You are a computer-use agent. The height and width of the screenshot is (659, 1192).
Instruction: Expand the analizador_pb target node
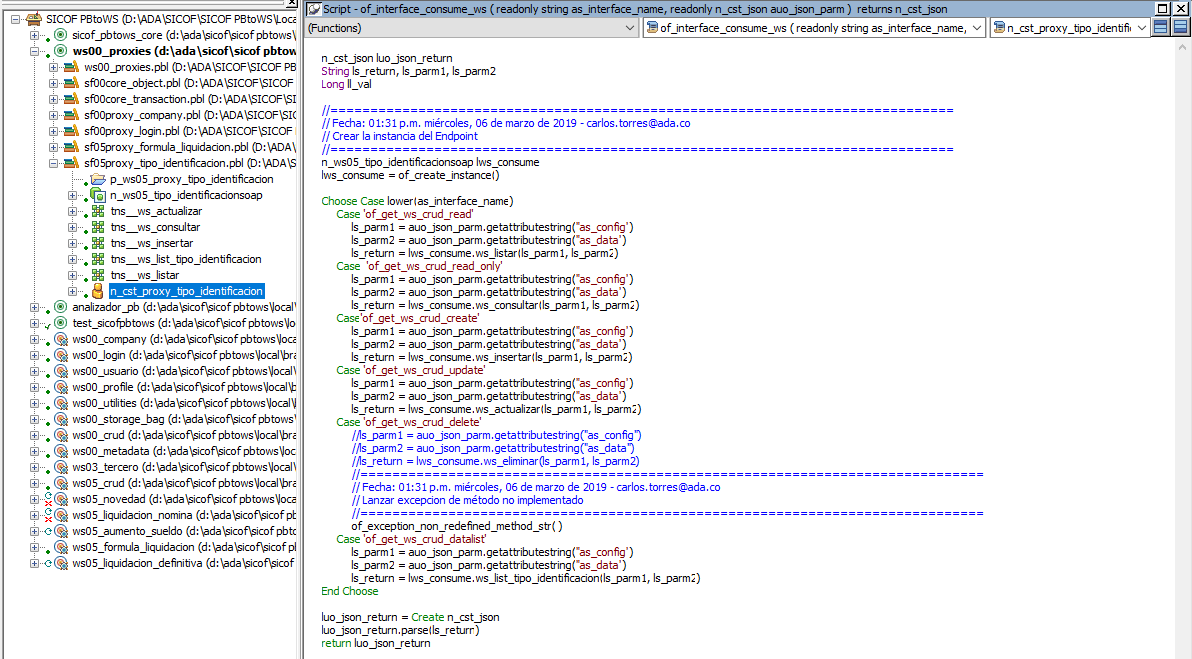coord(34,307)
